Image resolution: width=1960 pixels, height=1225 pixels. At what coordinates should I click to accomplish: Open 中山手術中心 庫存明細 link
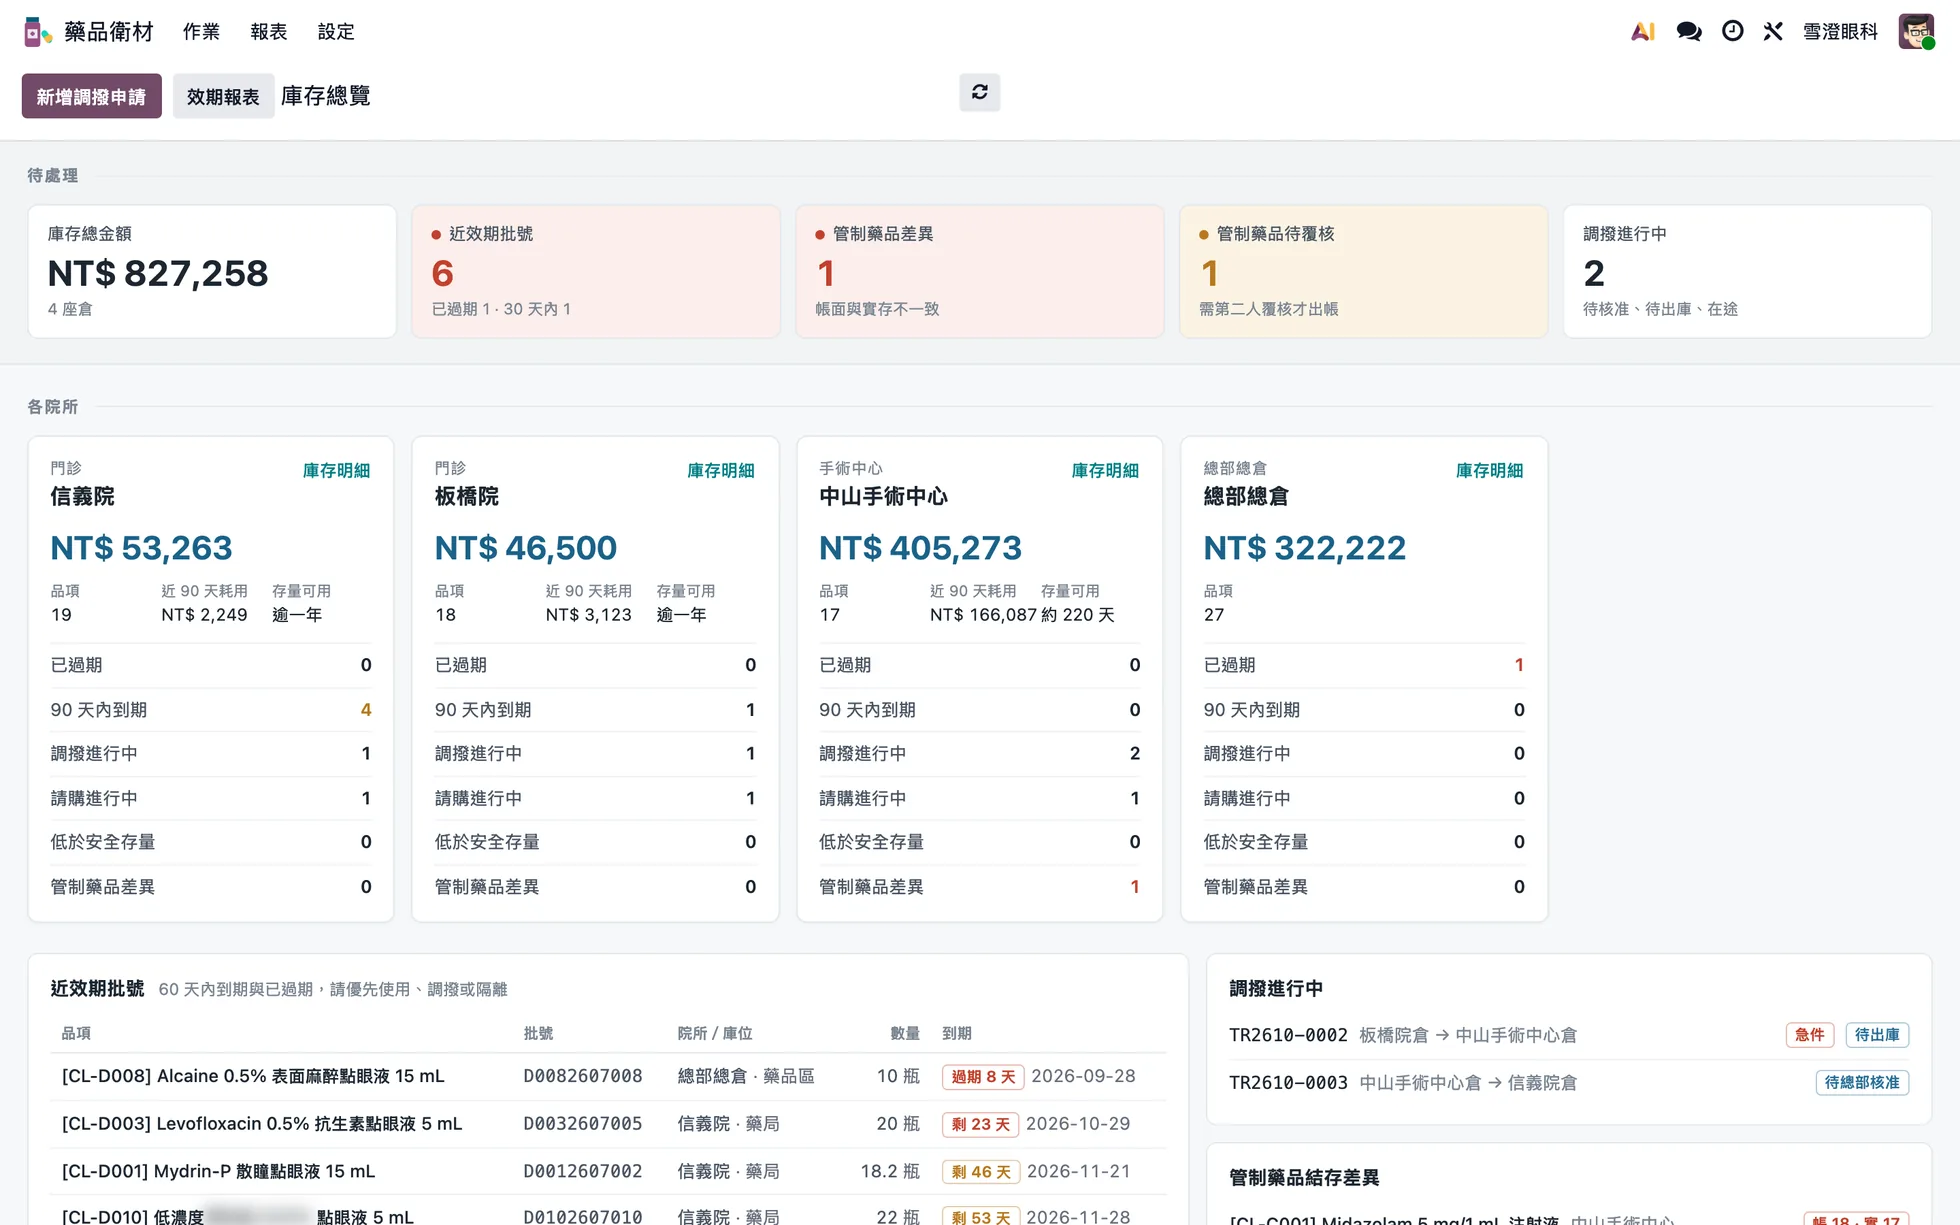click(1105, 471)
